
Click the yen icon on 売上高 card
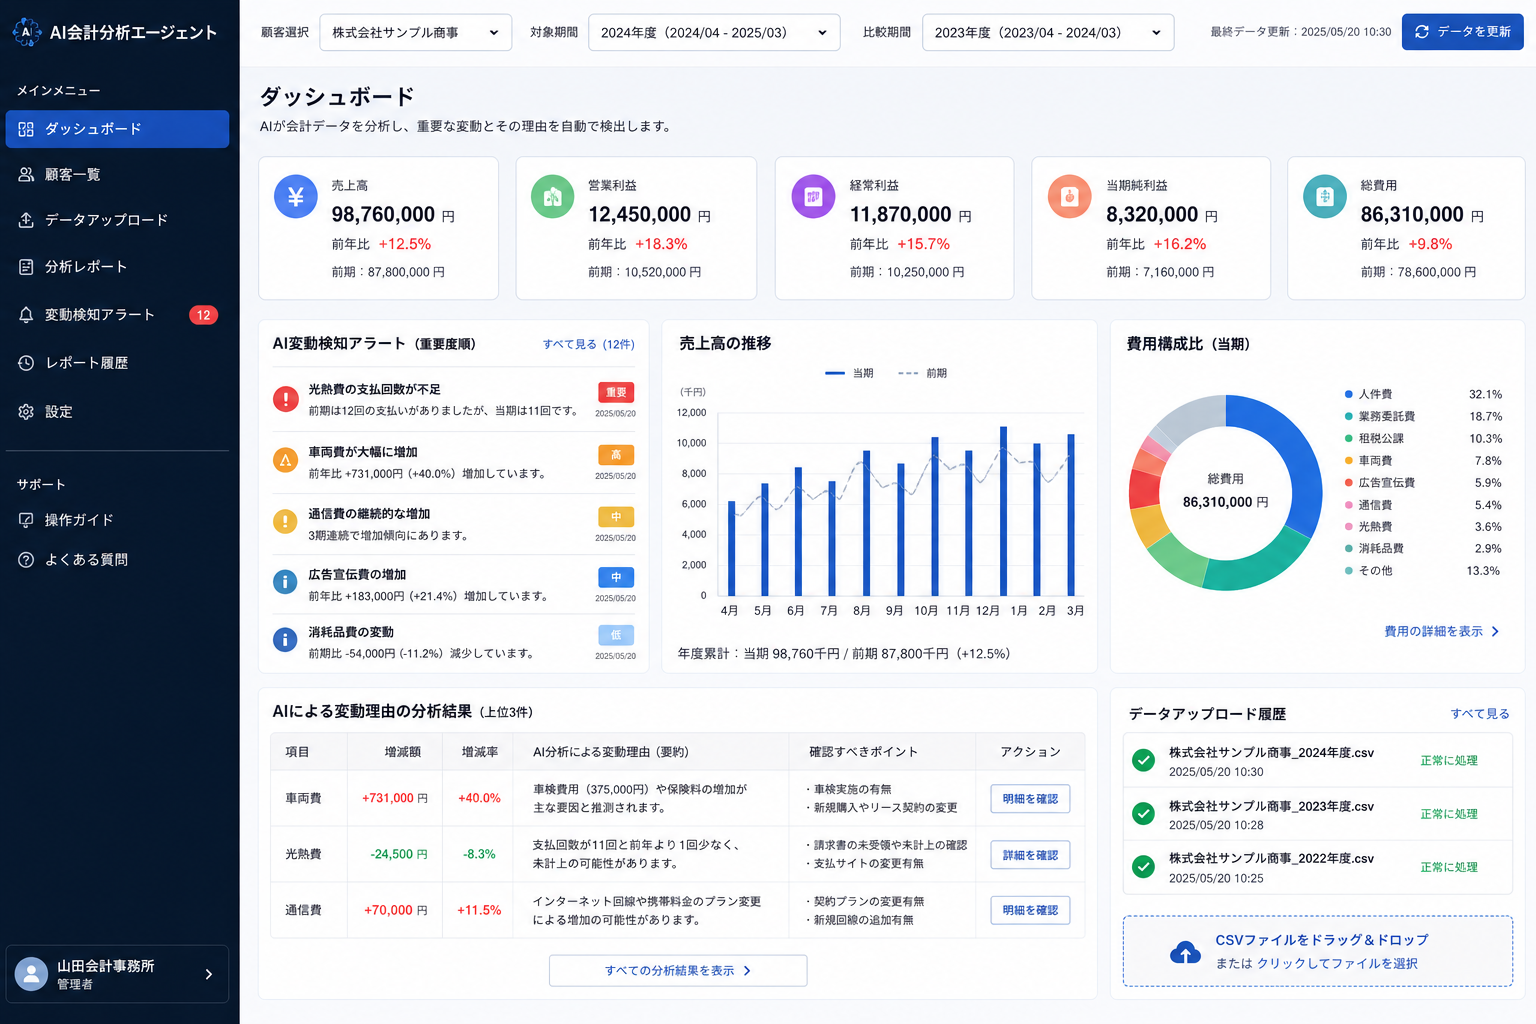pos(296,197)
